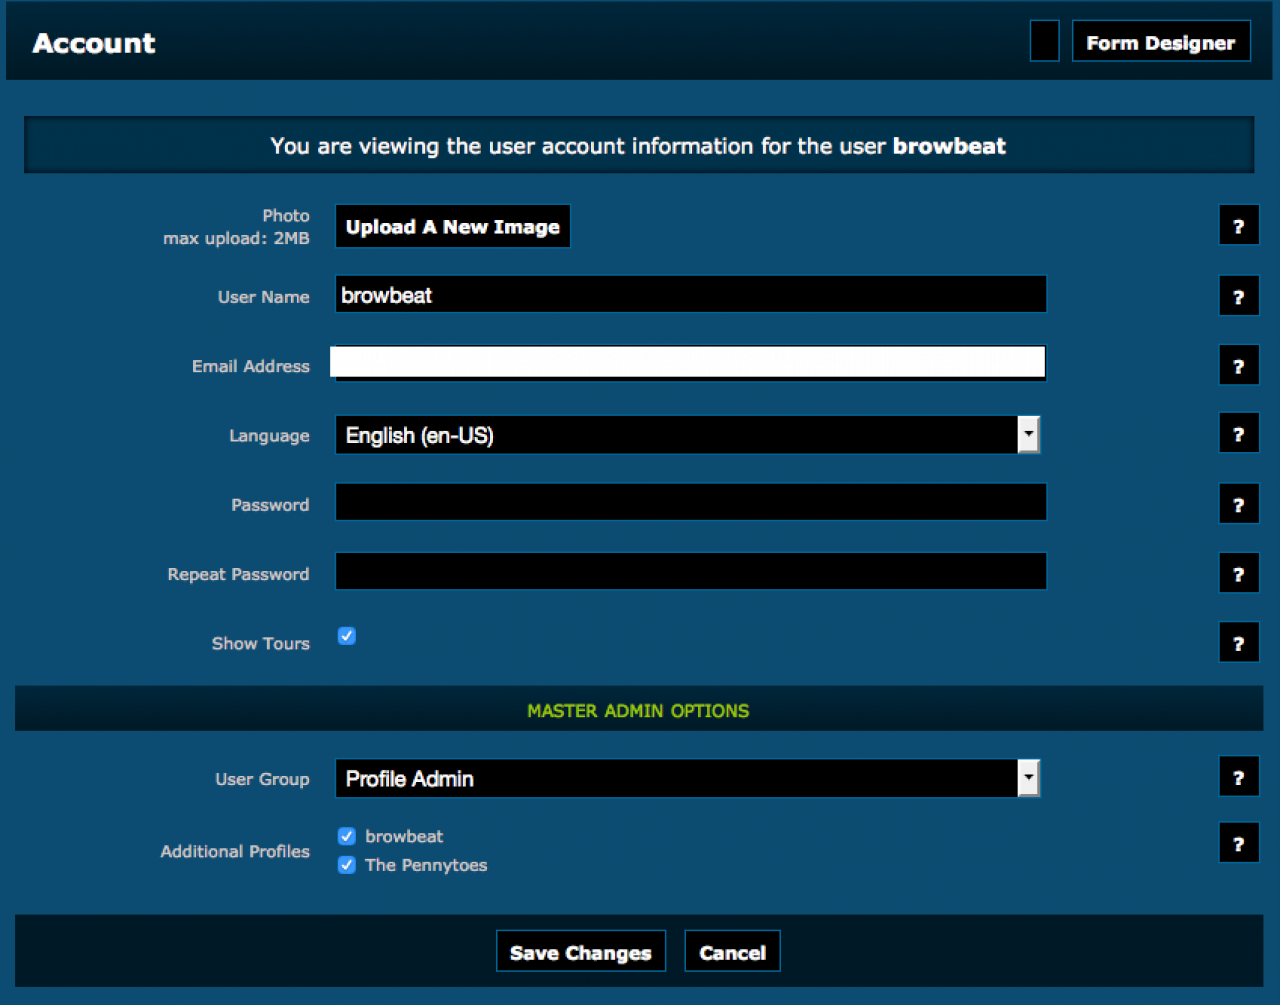Click the MASTER ADMIN OPTIONS heading
The height and width of the screenshot is (1005, 1280).
pos(638,711)
